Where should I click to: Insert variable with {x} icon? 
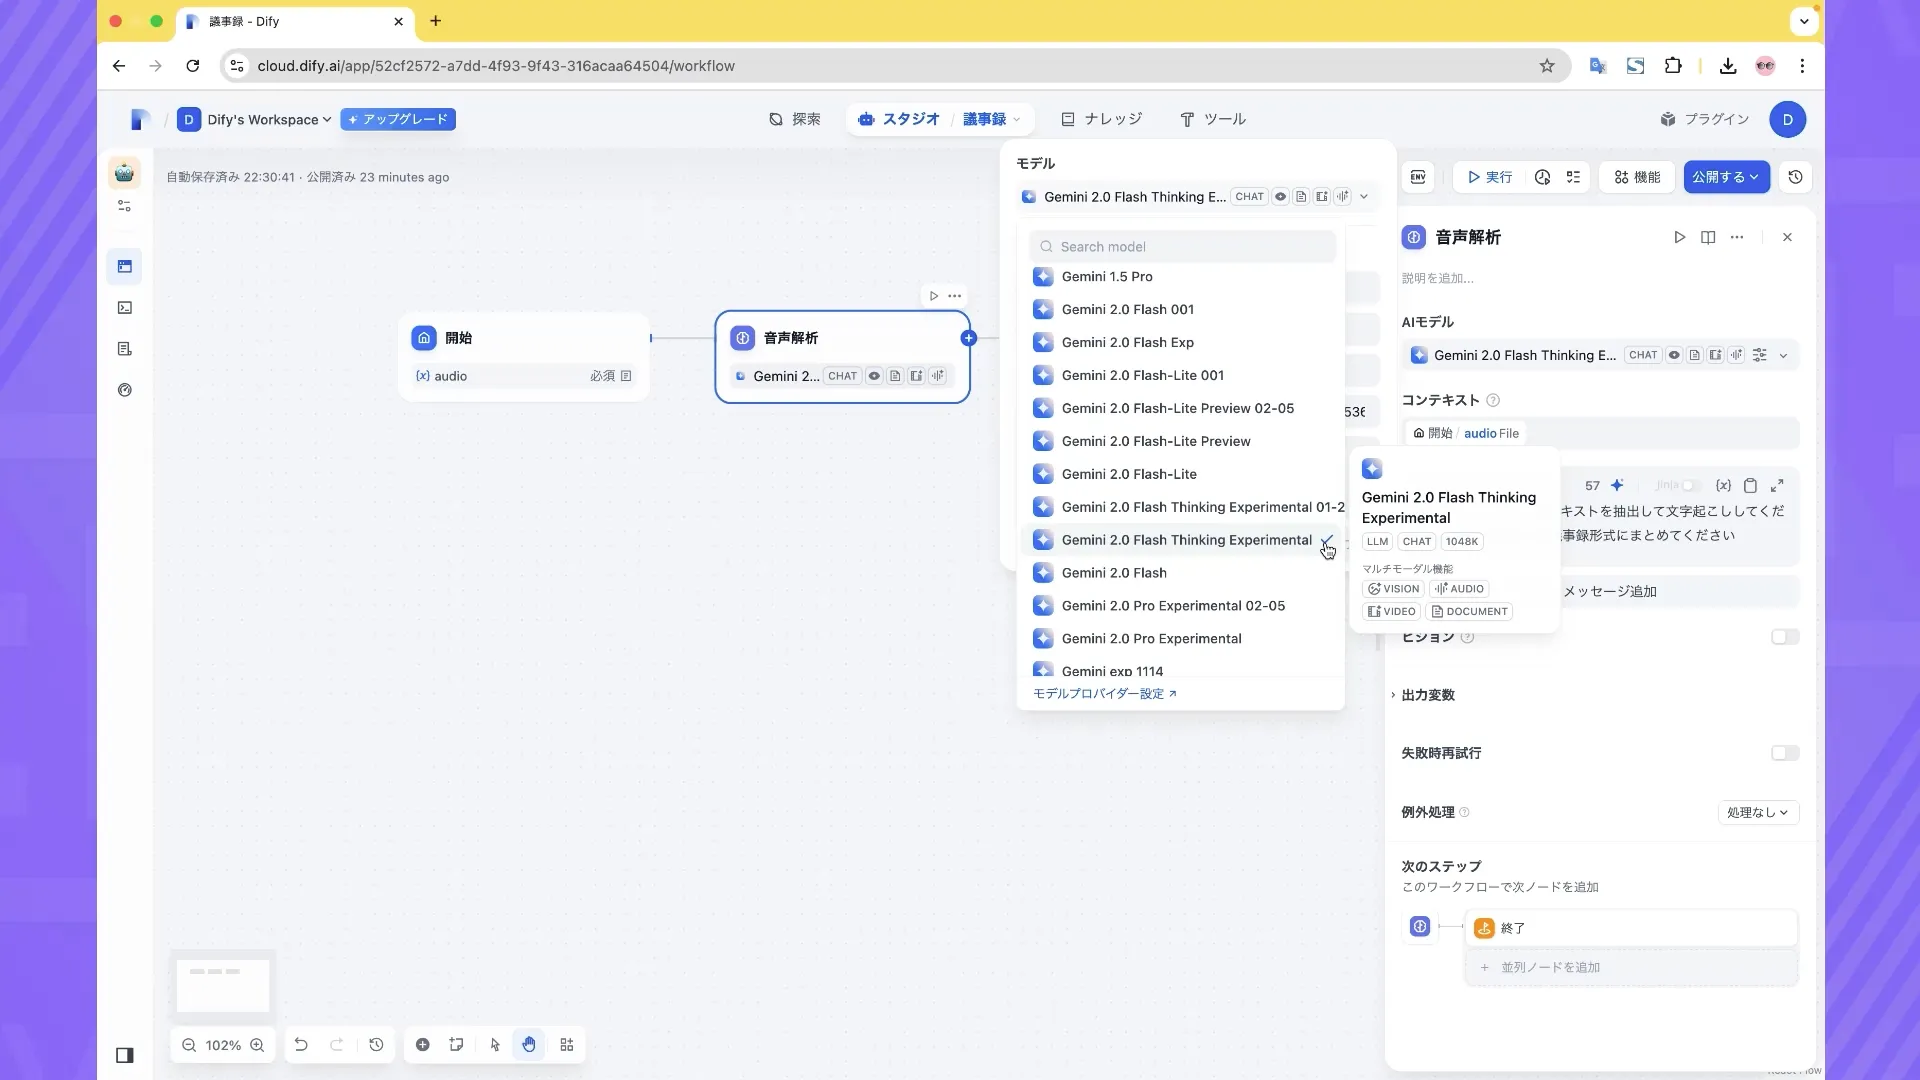pyautogui.click(x=1723, y=486)
